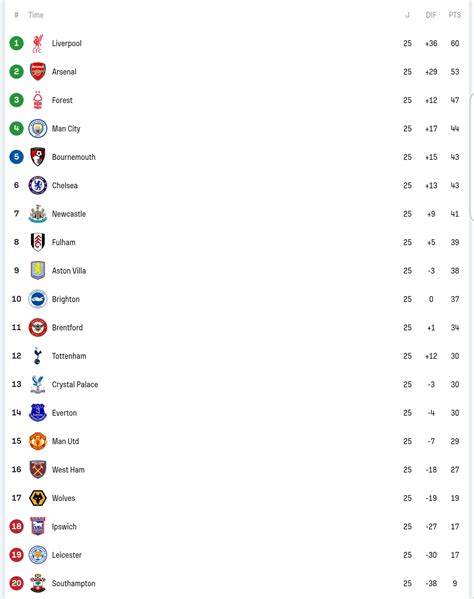The width and height of the screenshot is (474, 599).
Task: Select the Nottingham Forest tree crest
Action: pyautogui.click(x=38, y=100)
